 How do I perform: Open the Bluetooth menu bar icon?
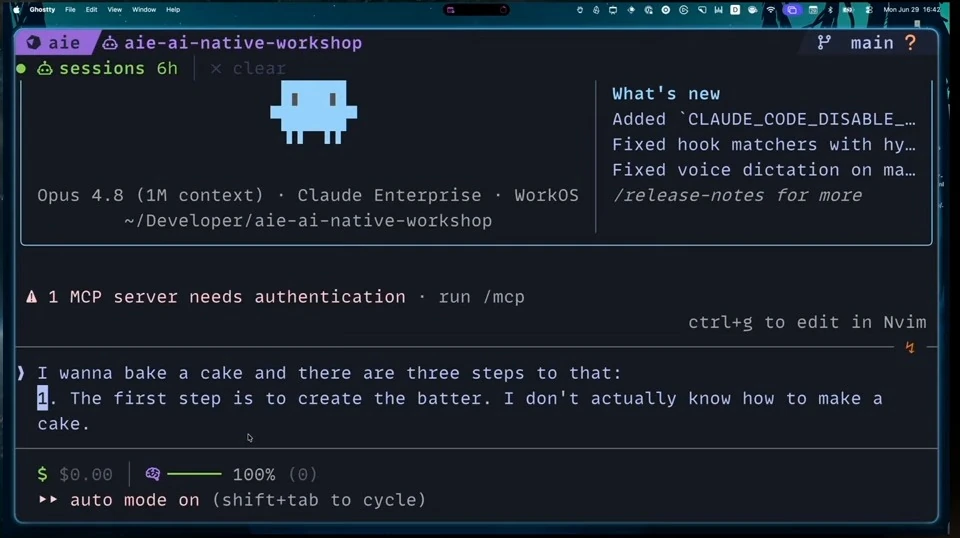(830, 10)
